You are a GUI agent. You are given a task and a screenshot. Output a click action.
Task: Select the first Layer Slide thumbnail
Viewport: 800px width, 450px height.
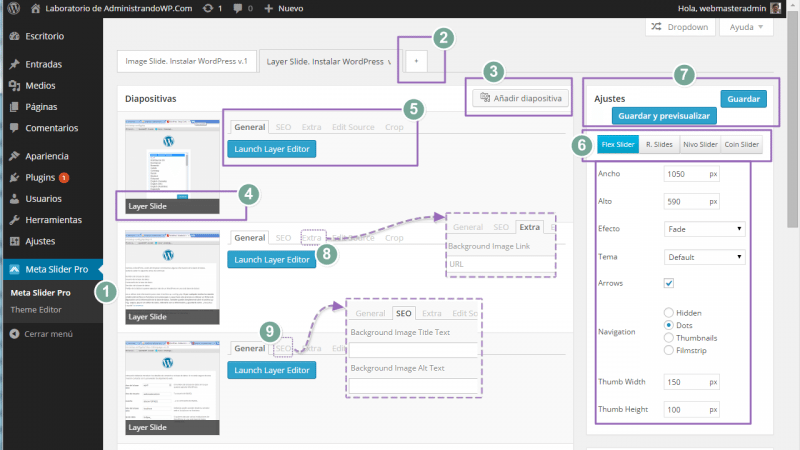[172, 167]
